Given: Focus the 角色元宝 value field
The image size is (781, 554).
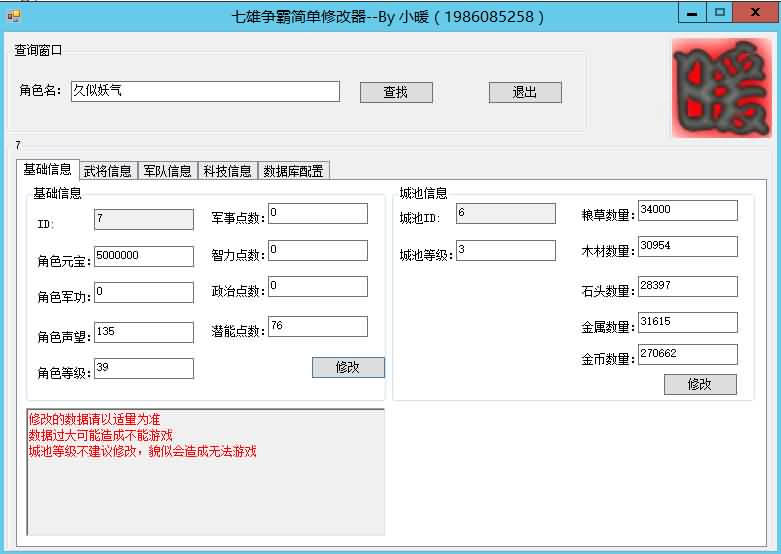Looking at the screenshot, I should [x=144, y=256].
